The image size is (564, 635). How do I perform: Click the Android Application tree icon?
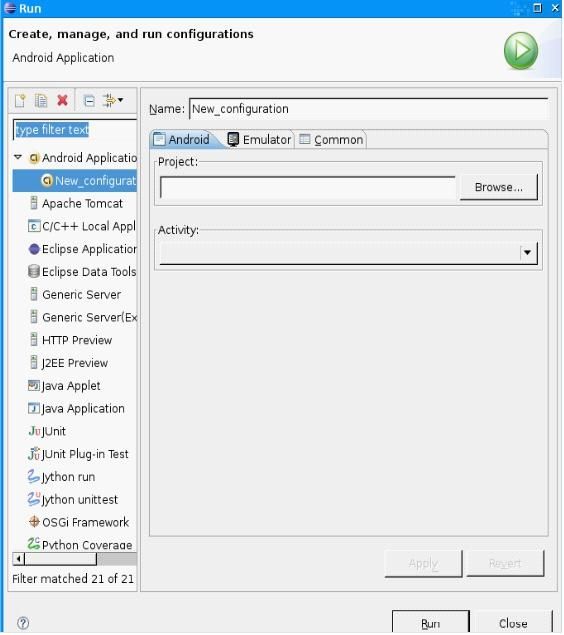(x=34, y=158)
